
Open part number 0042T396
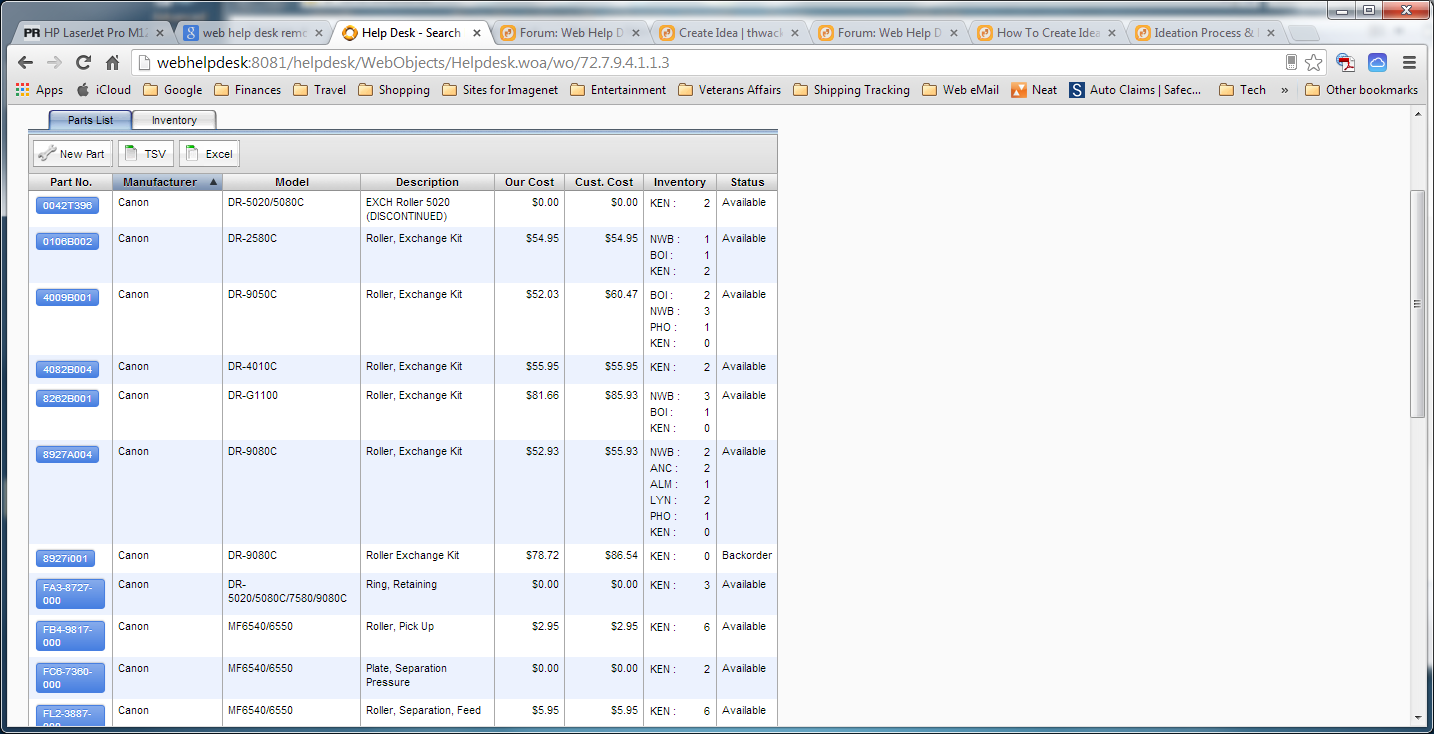tap(67, 205)
